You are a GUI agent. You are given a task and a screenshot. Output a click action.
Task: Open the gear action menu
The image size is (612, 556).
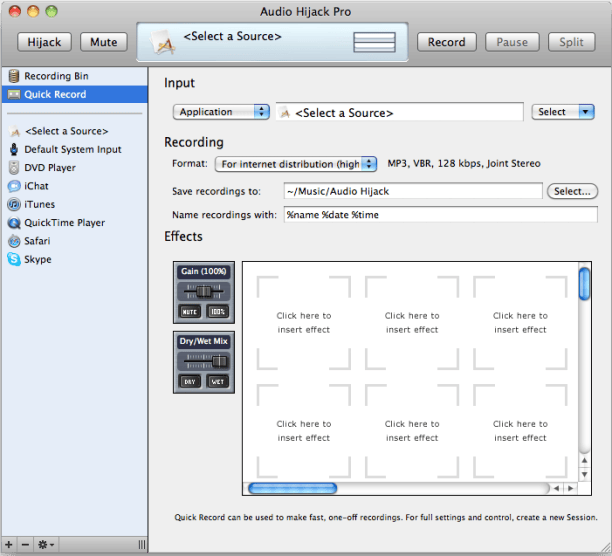(x=46, y=544)
